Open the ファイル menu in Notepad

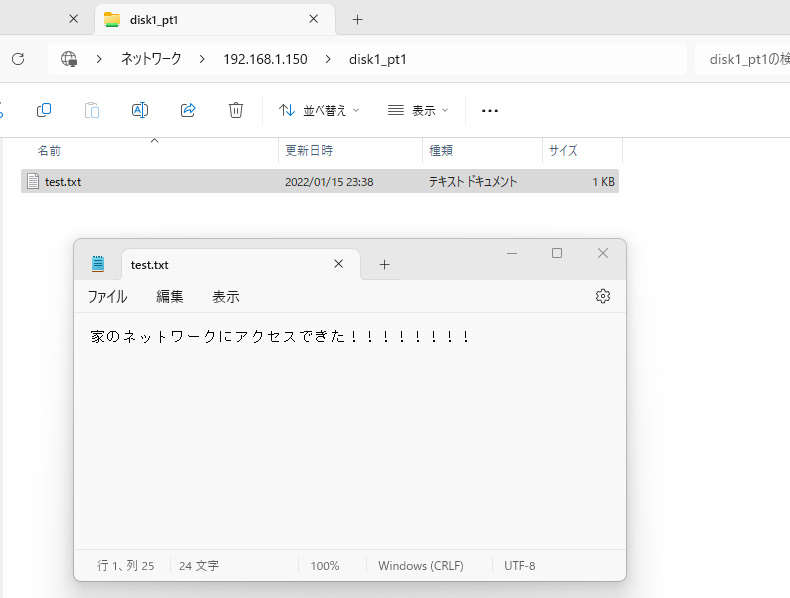coord(107,297)
